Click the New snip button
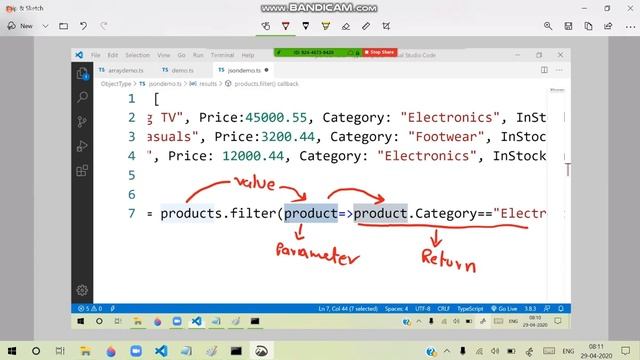The width and height of the screenshot is (640, 360). (x=20, y=26)
